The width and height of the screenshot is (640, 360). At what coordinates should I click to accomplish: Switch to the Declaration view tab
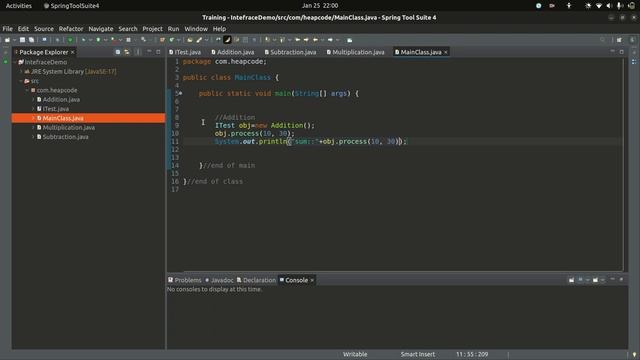click(x=256, y=280)
